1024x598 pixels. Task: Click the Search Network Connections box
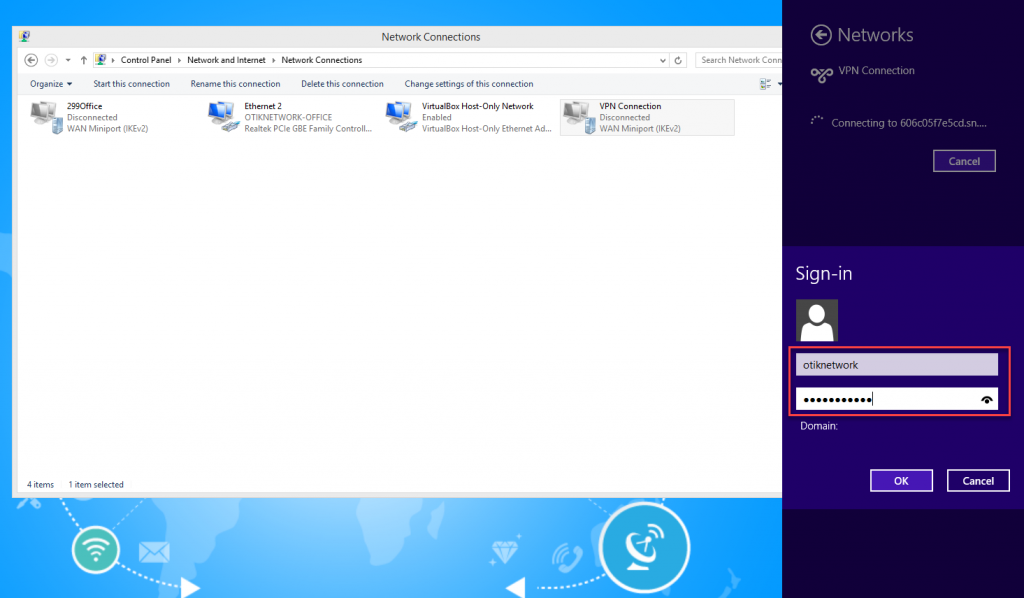click(x=739, y=60)
